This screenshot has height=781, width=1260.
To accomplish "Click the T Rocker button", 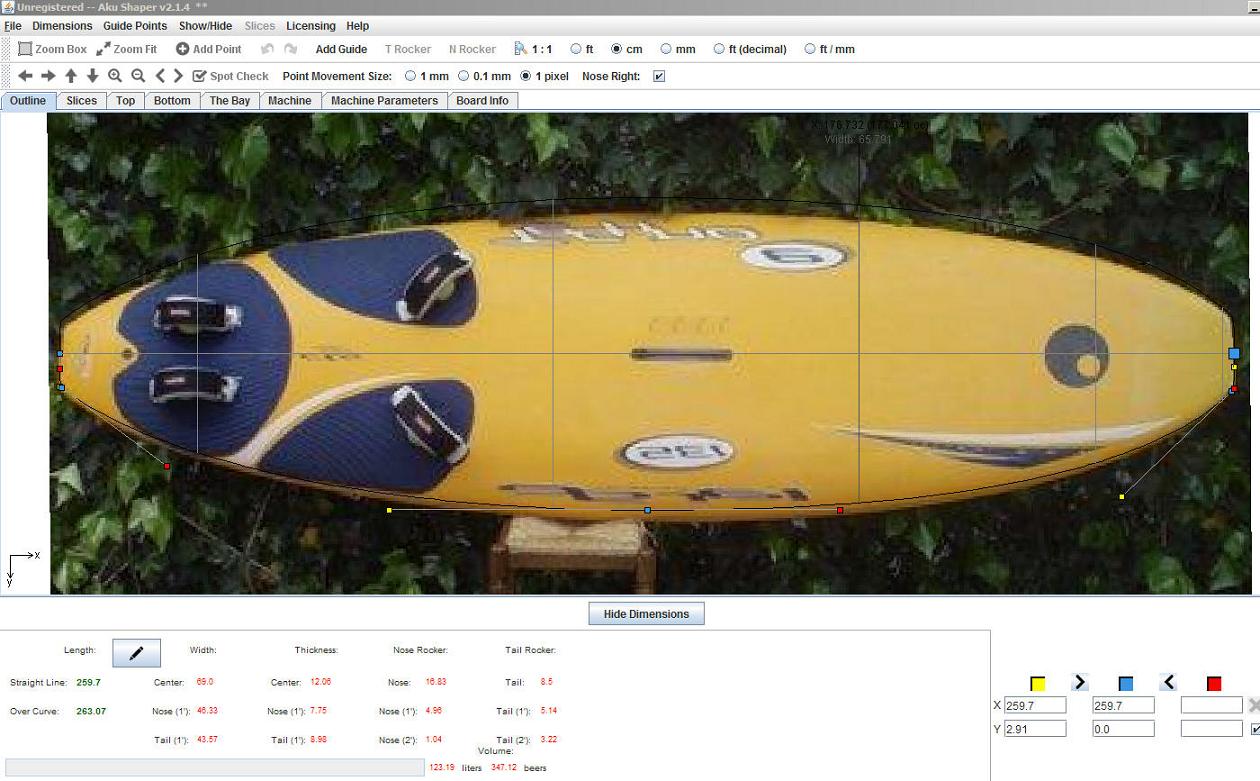I will [x=408, y=49].
